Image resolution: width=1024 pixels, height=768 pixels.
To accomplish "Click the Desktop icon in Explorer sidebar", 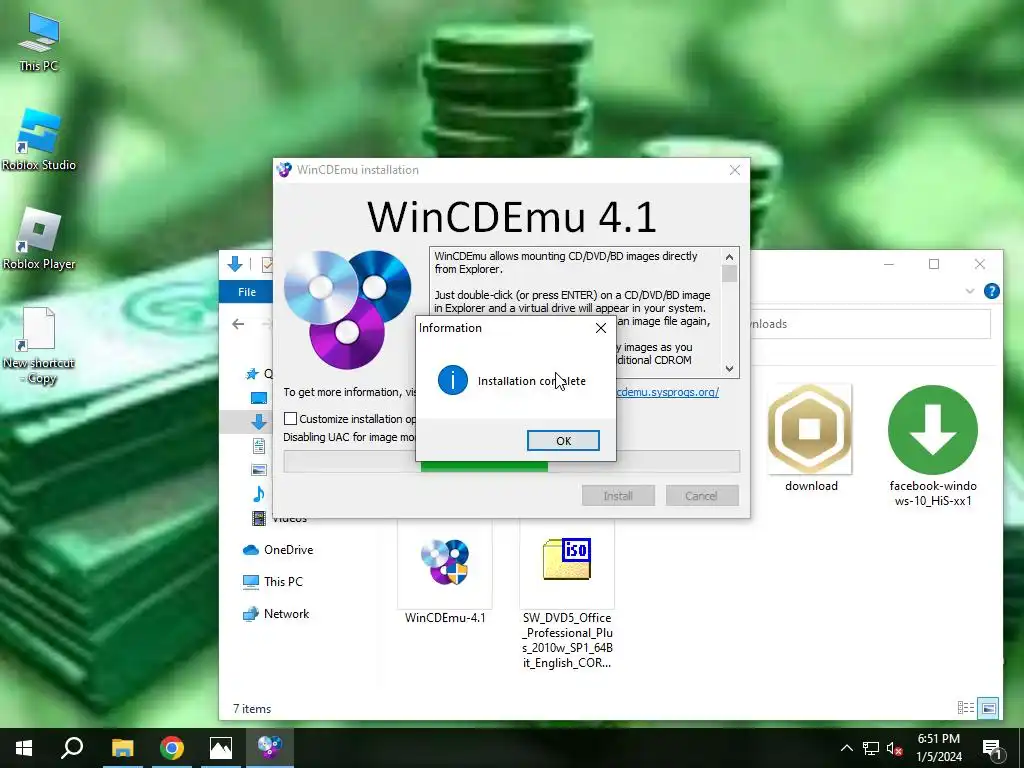I will pyautogui.click(x=259, y=398).
